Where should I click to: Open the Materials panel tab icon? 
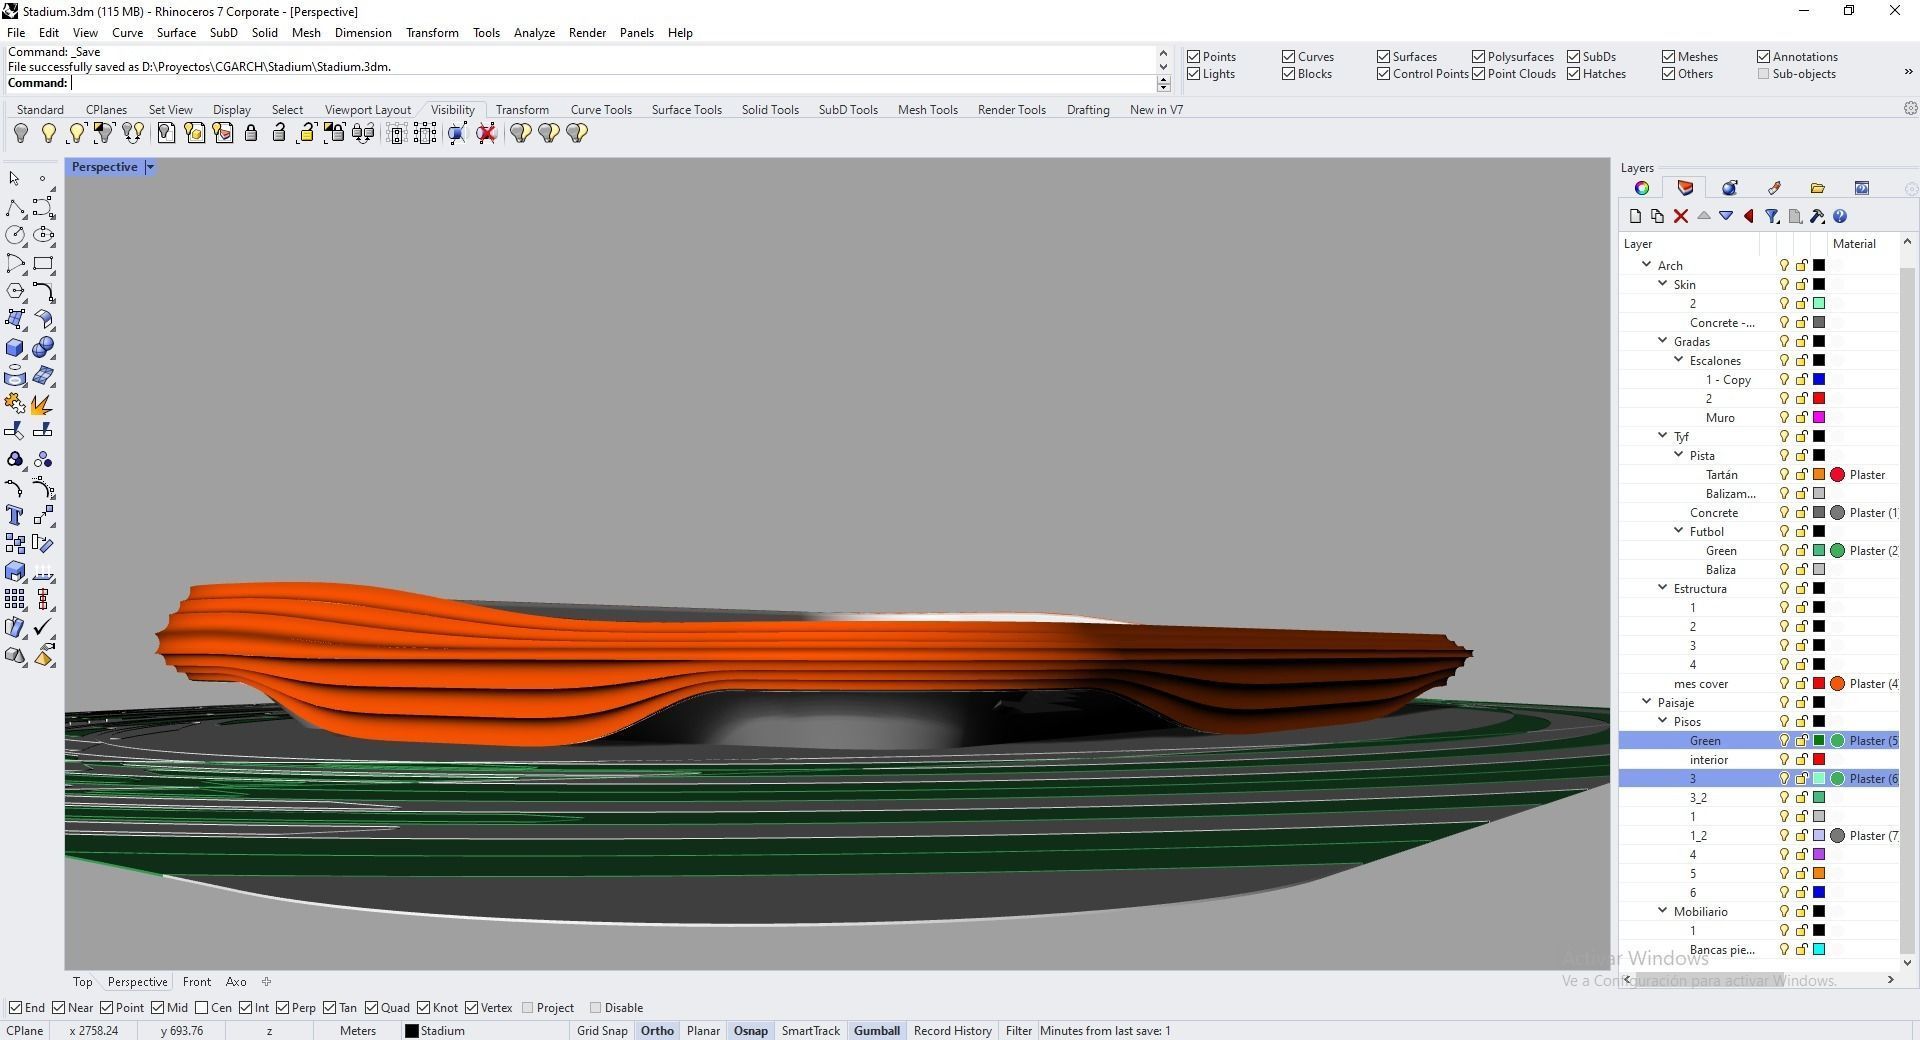click(1729, 188)
